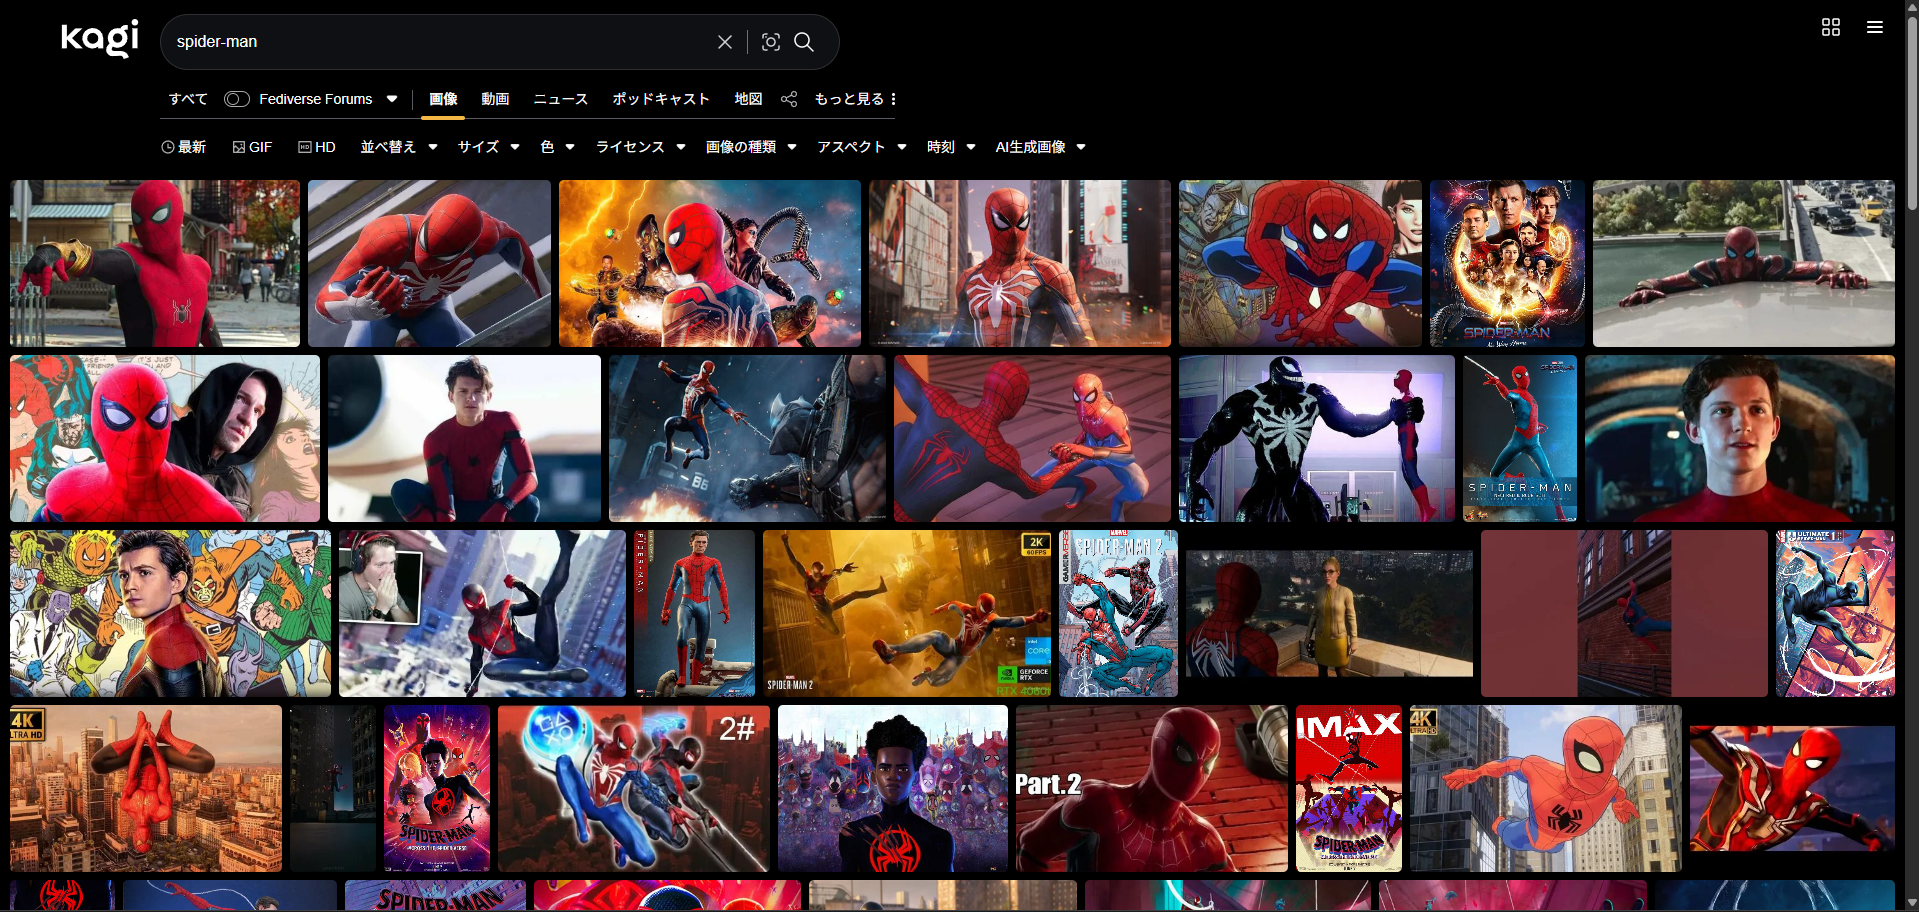This screenshot has width=1919, height=912.
Task: Toggle the GIF filter
Action: pos(253,147)
